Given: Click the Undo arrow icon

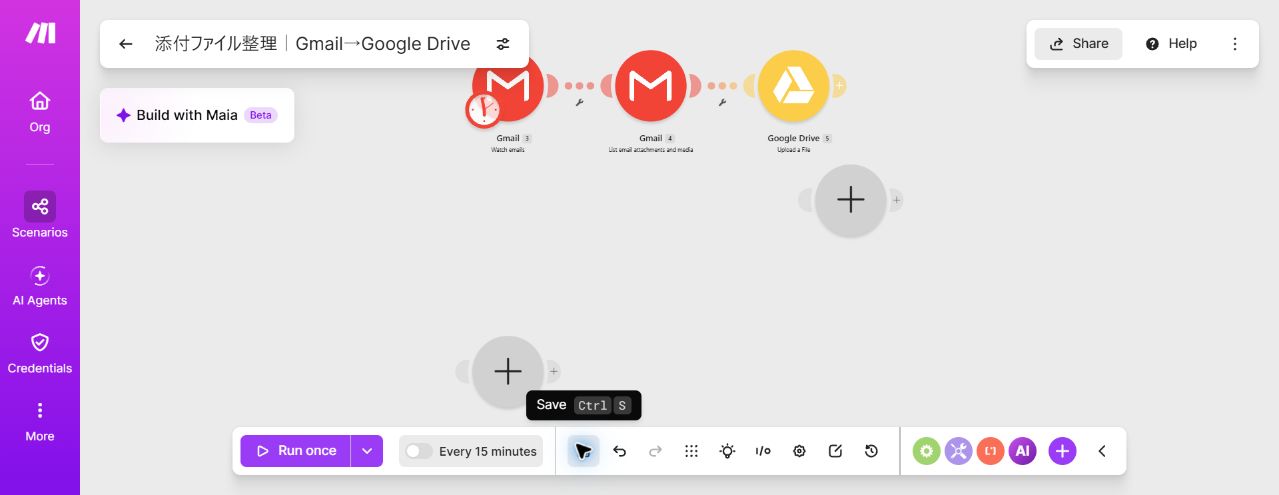Looking at the screenshot, I should 619,451.
